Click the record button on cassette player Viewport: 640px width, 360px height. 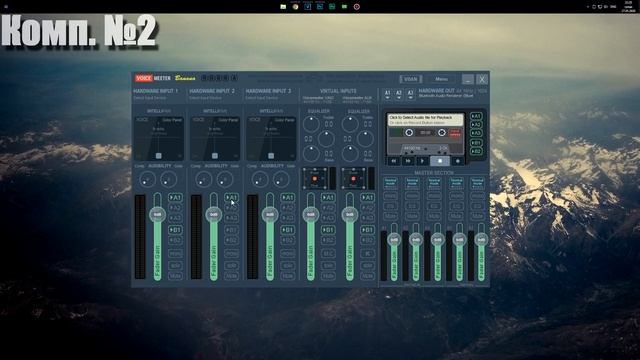point(458,161)
